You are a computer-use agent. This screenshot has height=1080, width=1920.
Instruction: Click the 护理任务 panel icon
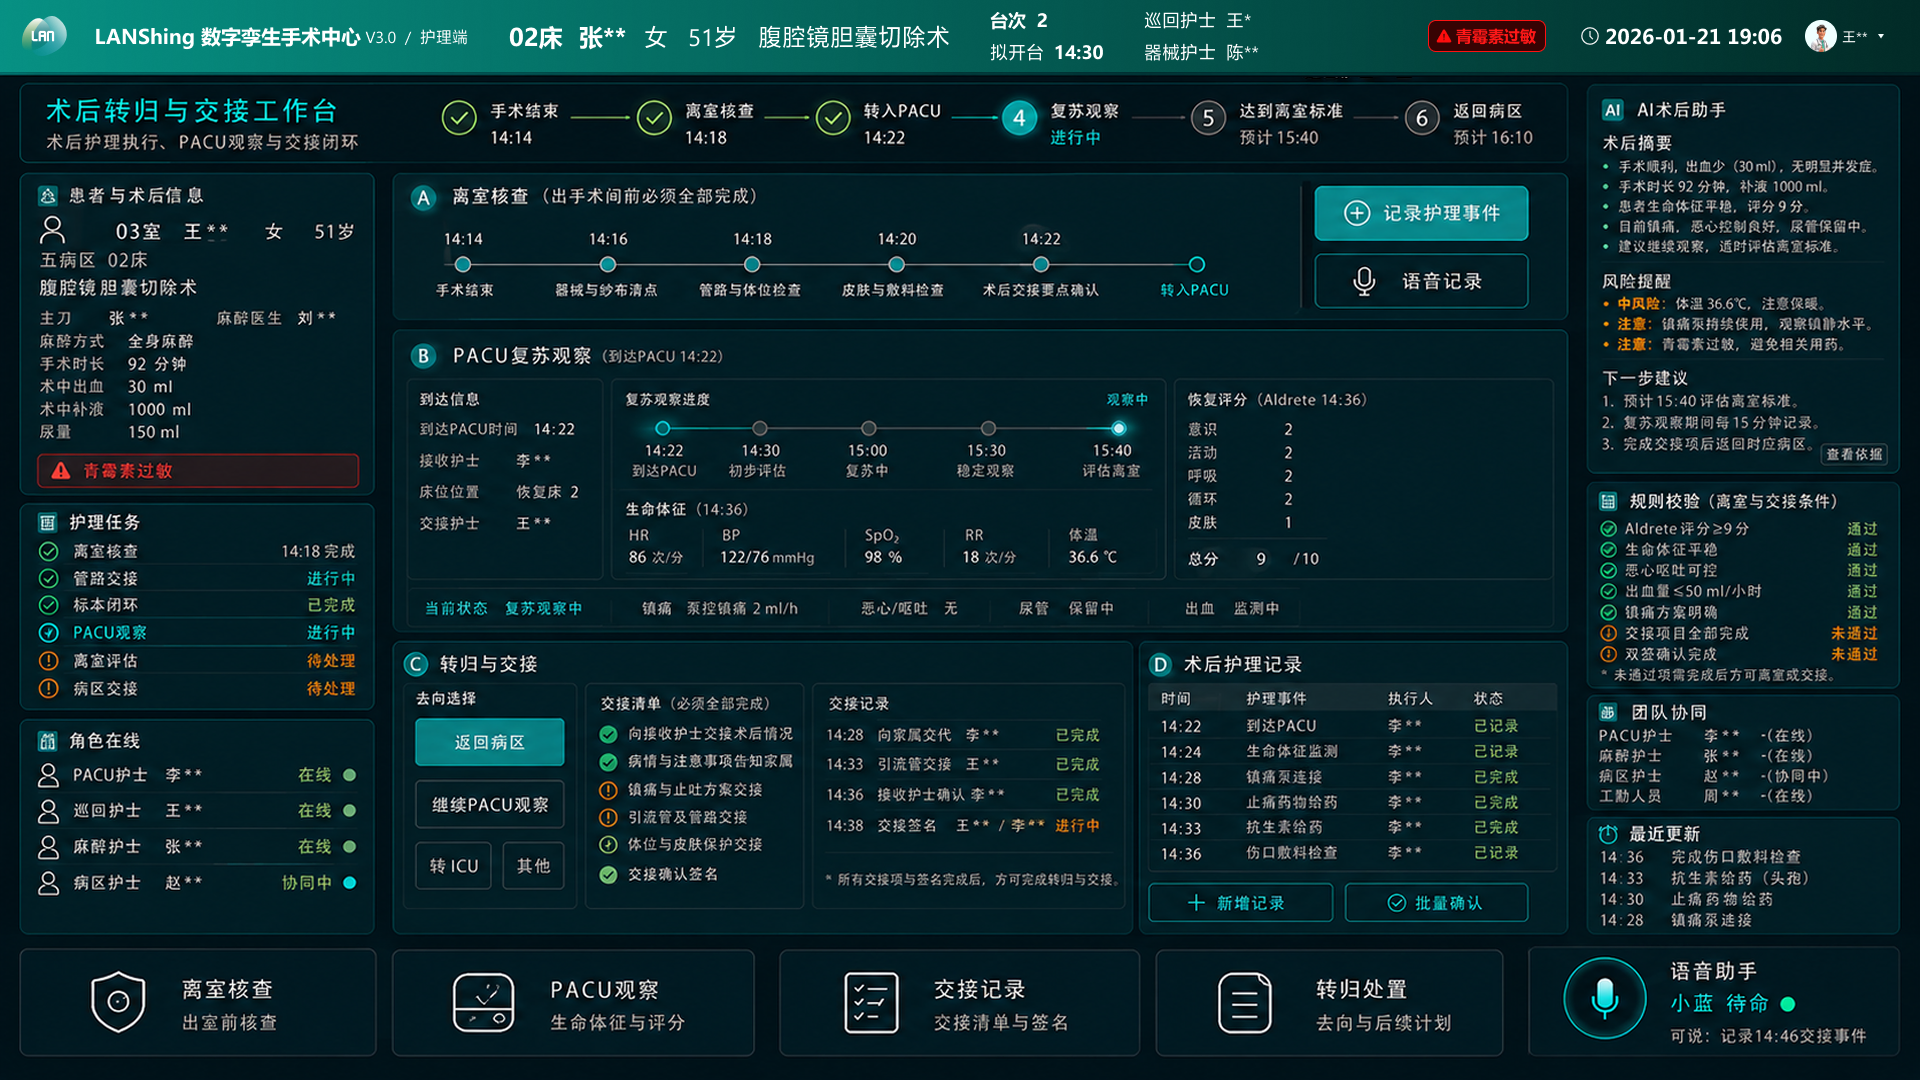47,522
